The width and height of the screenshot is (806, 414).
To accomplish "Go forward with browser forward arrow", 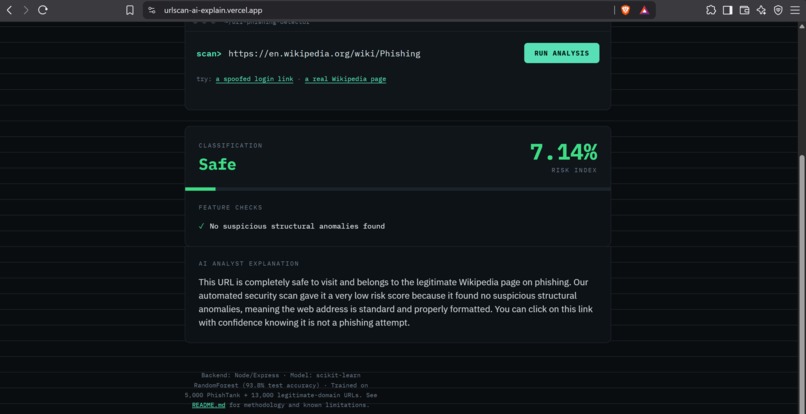I will click(x=26, y=10).
